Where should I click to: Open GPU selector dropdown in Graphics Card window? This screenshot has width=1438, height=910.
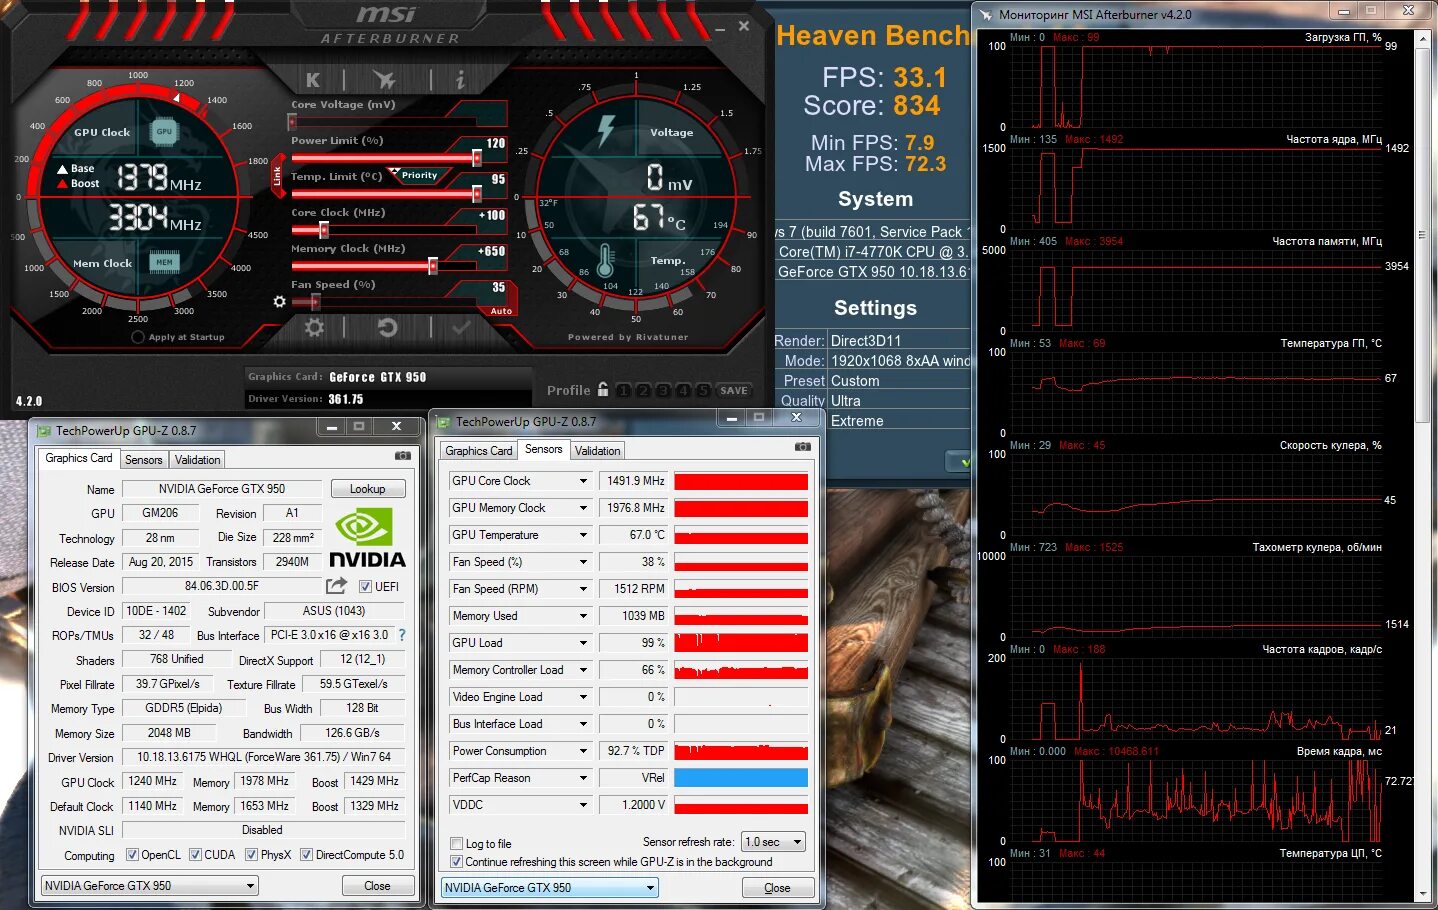[149, 885]
